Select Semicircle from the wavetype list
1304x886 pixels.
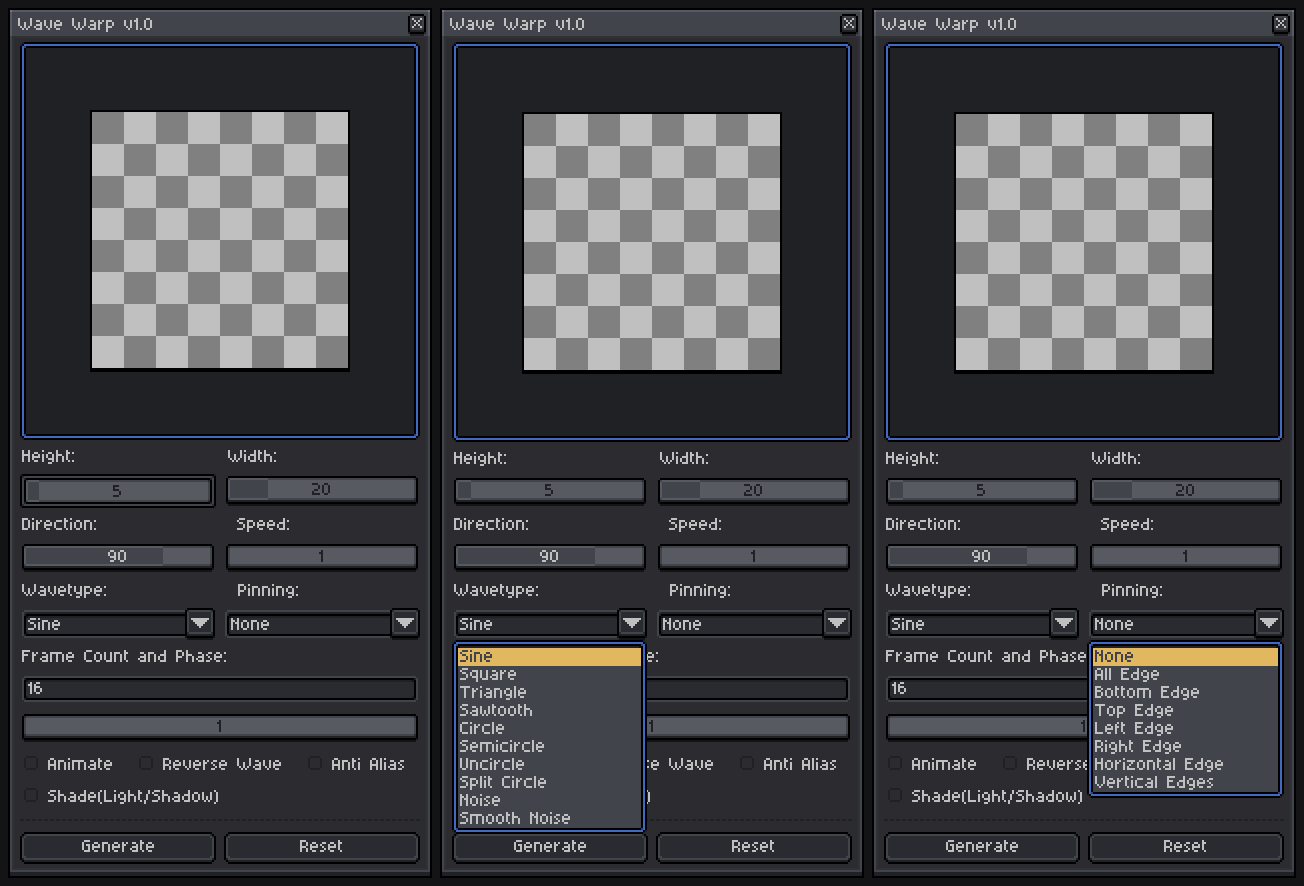click(549, 746)
